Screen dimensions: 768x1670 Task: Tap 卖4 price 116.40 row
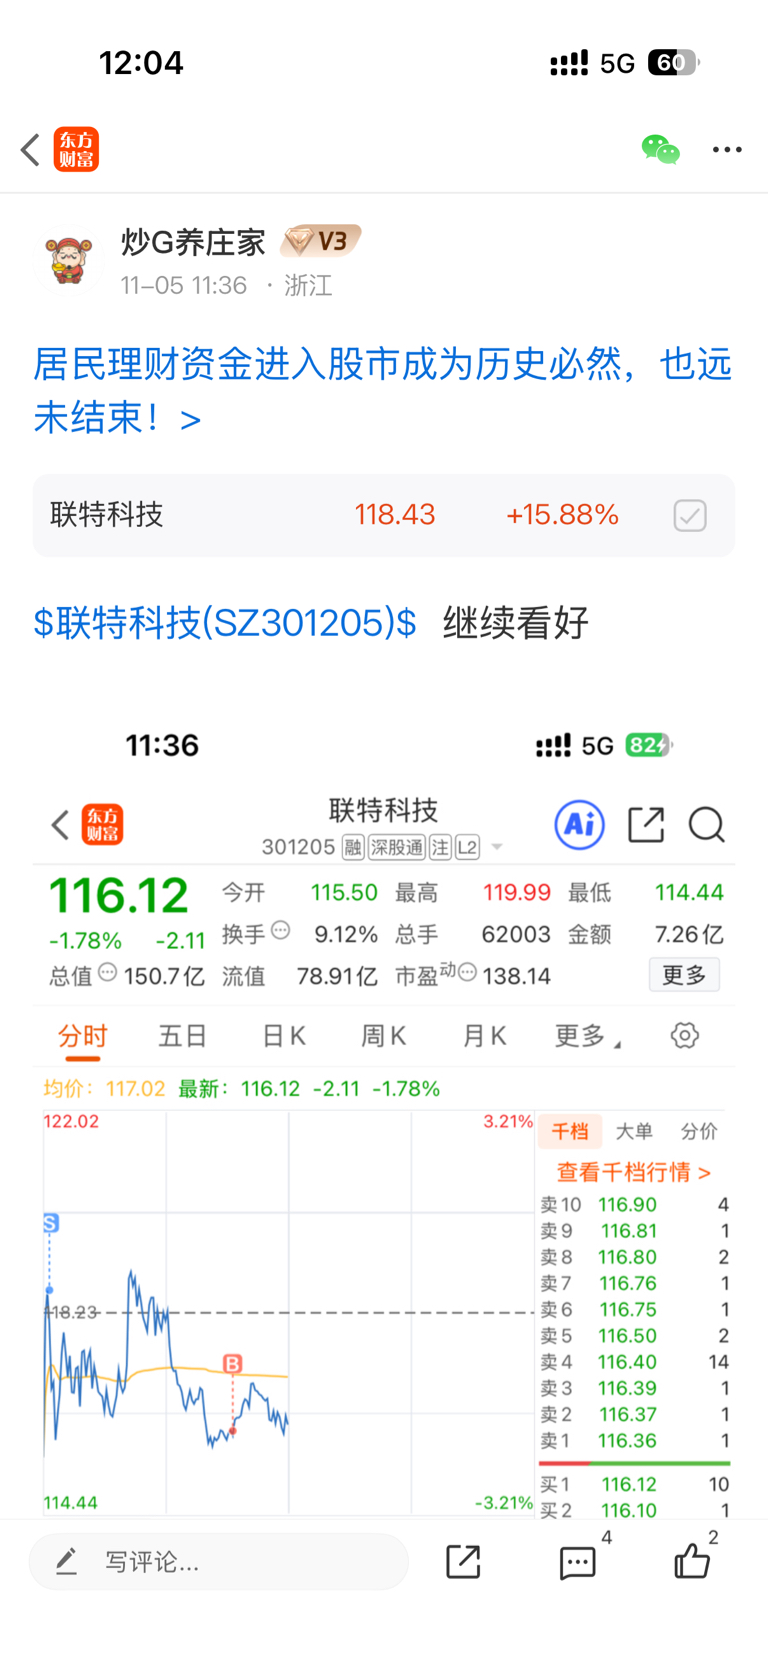(634, 1362)
